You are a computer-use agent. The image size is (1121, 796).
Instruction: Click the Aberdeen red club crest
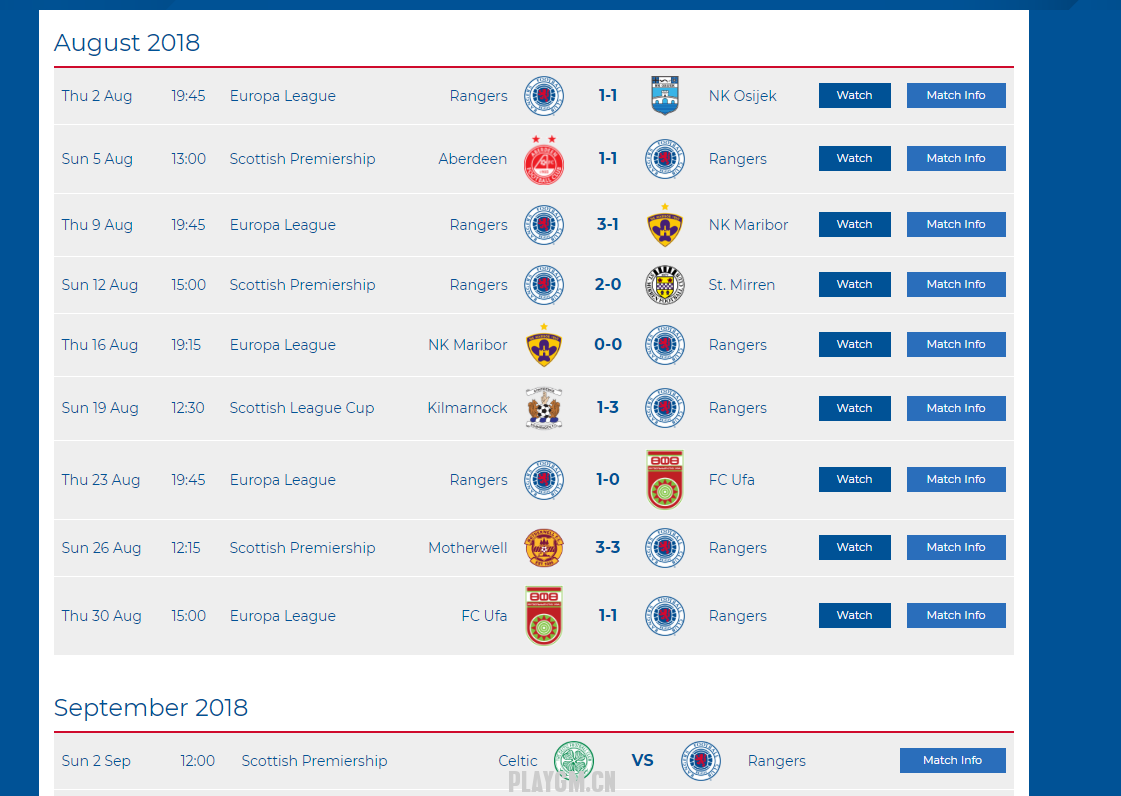(543, 160)
